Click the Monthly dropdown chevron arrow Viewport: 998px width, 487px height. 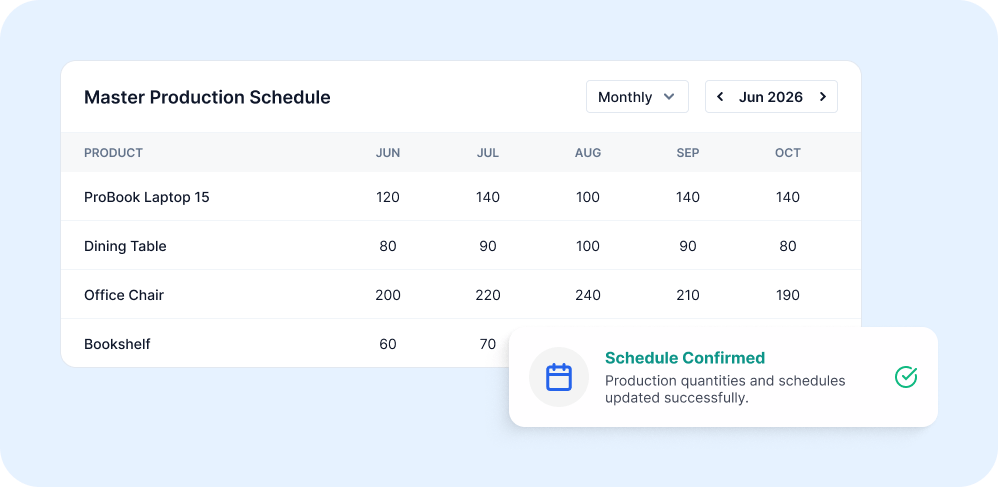coord(668,97)
